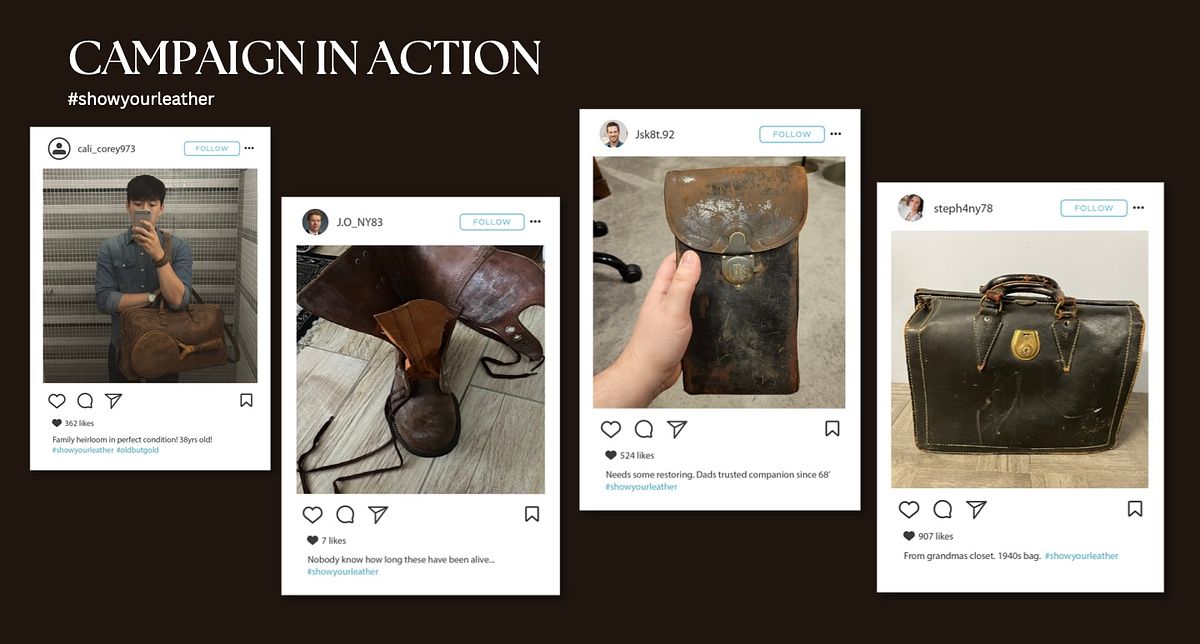Open #oldbutgold hashtag link
Screen dimensions: 1200x644
(138, 450)
